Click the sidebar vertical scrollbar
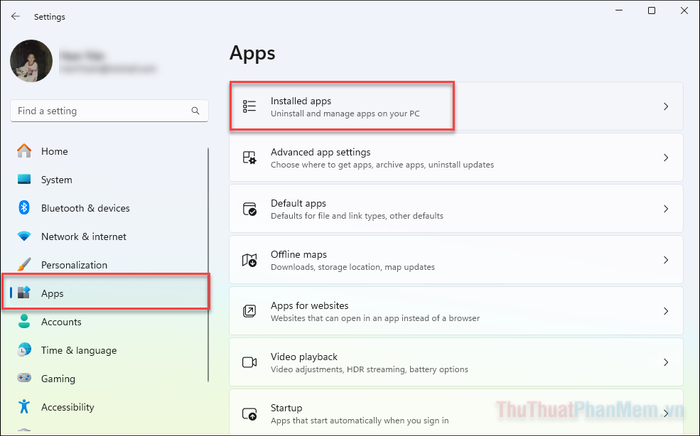700x436 pixels. pyautogui.click(x=208, y=265)
